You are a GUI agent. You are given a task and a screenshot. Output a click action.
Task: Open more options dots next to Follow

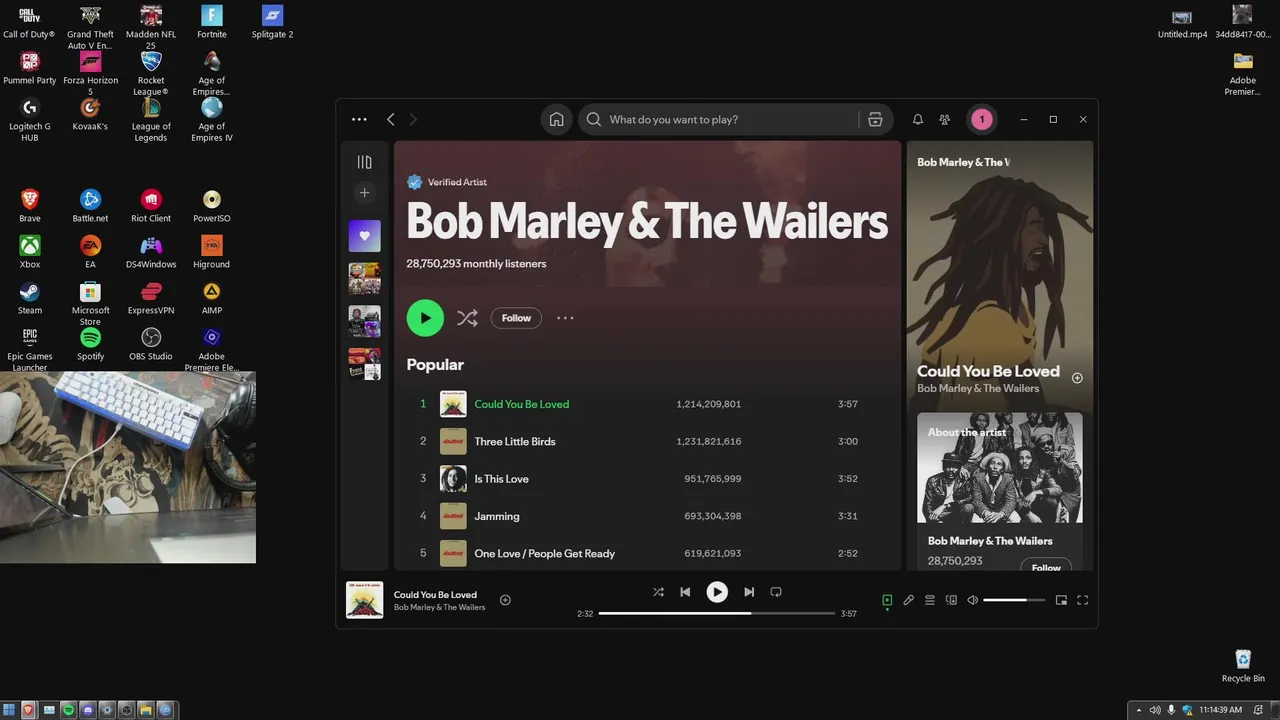565,318
